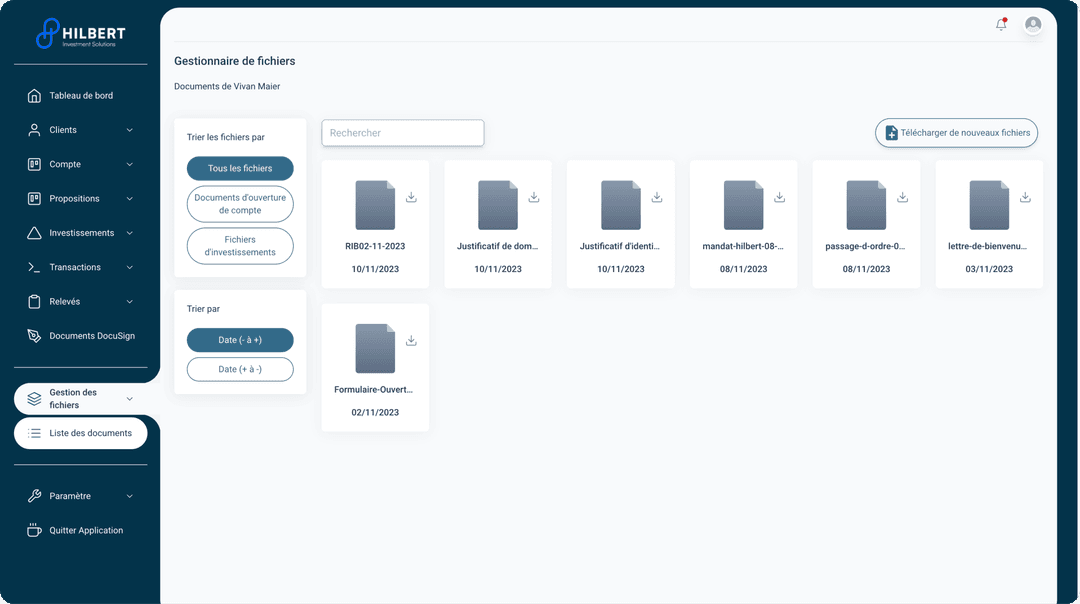Filter by Fichiers d'investissements

coord(240,246)
